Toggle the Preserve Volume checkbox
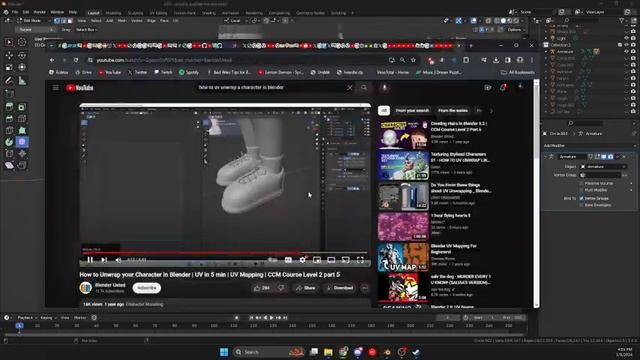 pos(581,183)
